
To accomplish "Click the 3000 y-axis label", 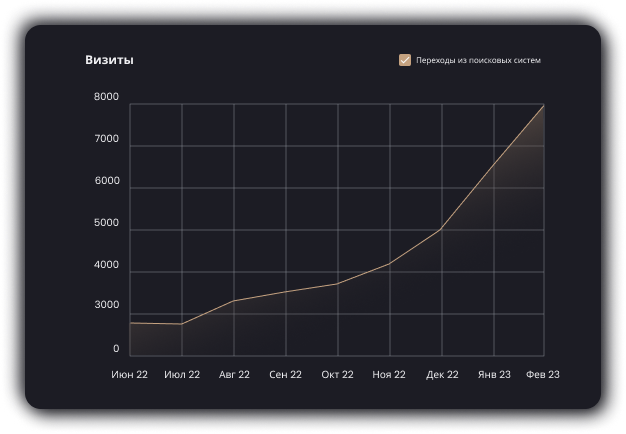I will pos(107,305).
